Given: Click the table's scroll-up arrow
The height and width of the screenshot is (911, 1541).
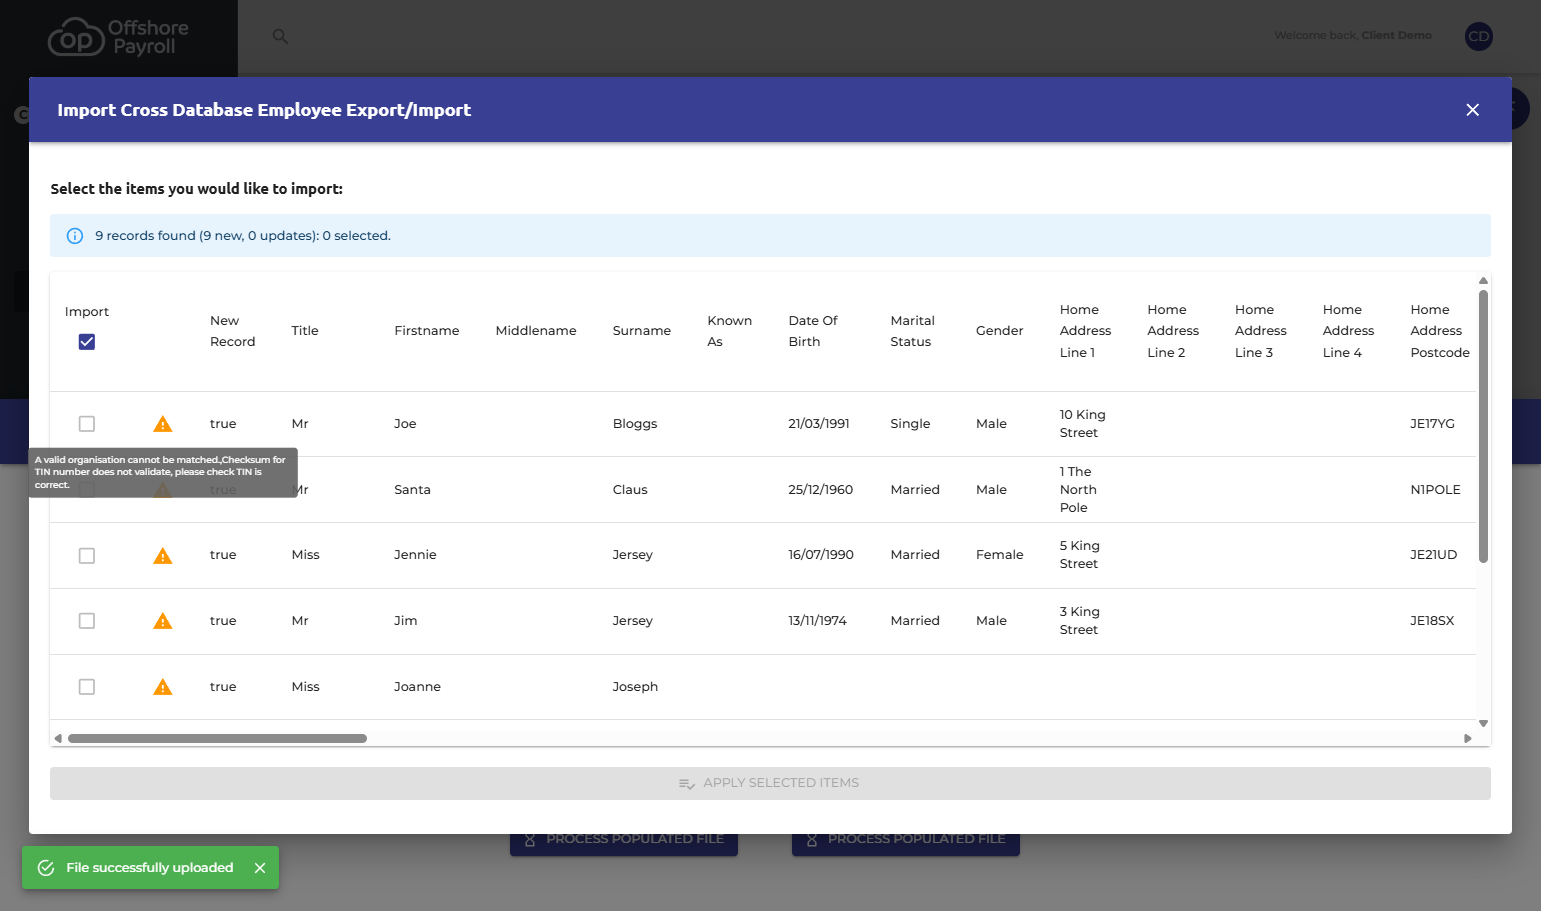Looking at the screenshot, I should (x=1483, y=281).
